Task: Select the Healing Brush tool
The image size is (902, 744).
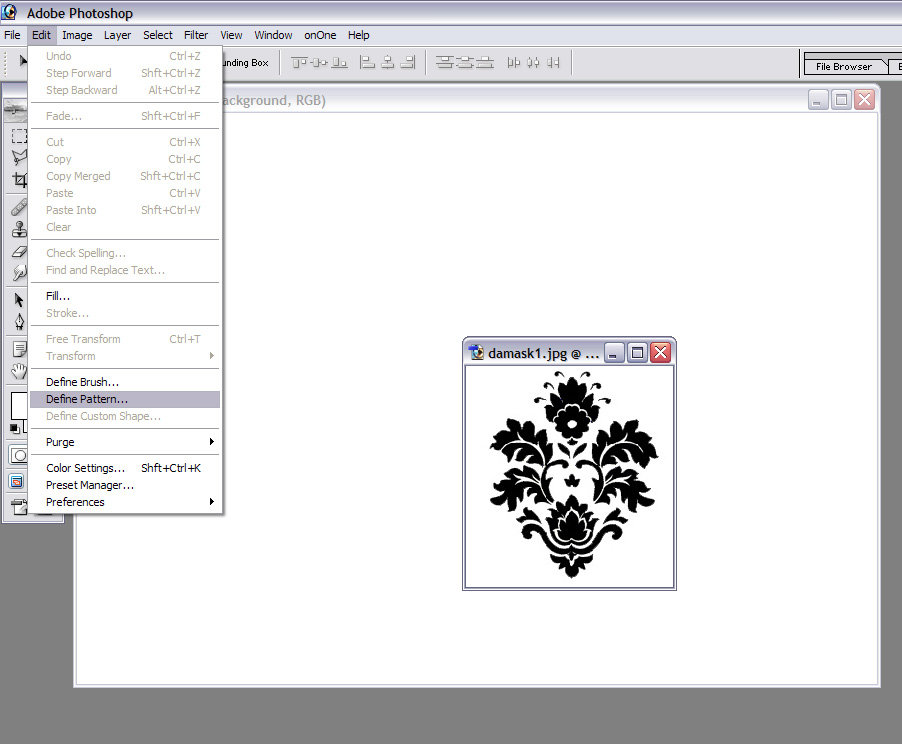Action: tap(19, 207)
